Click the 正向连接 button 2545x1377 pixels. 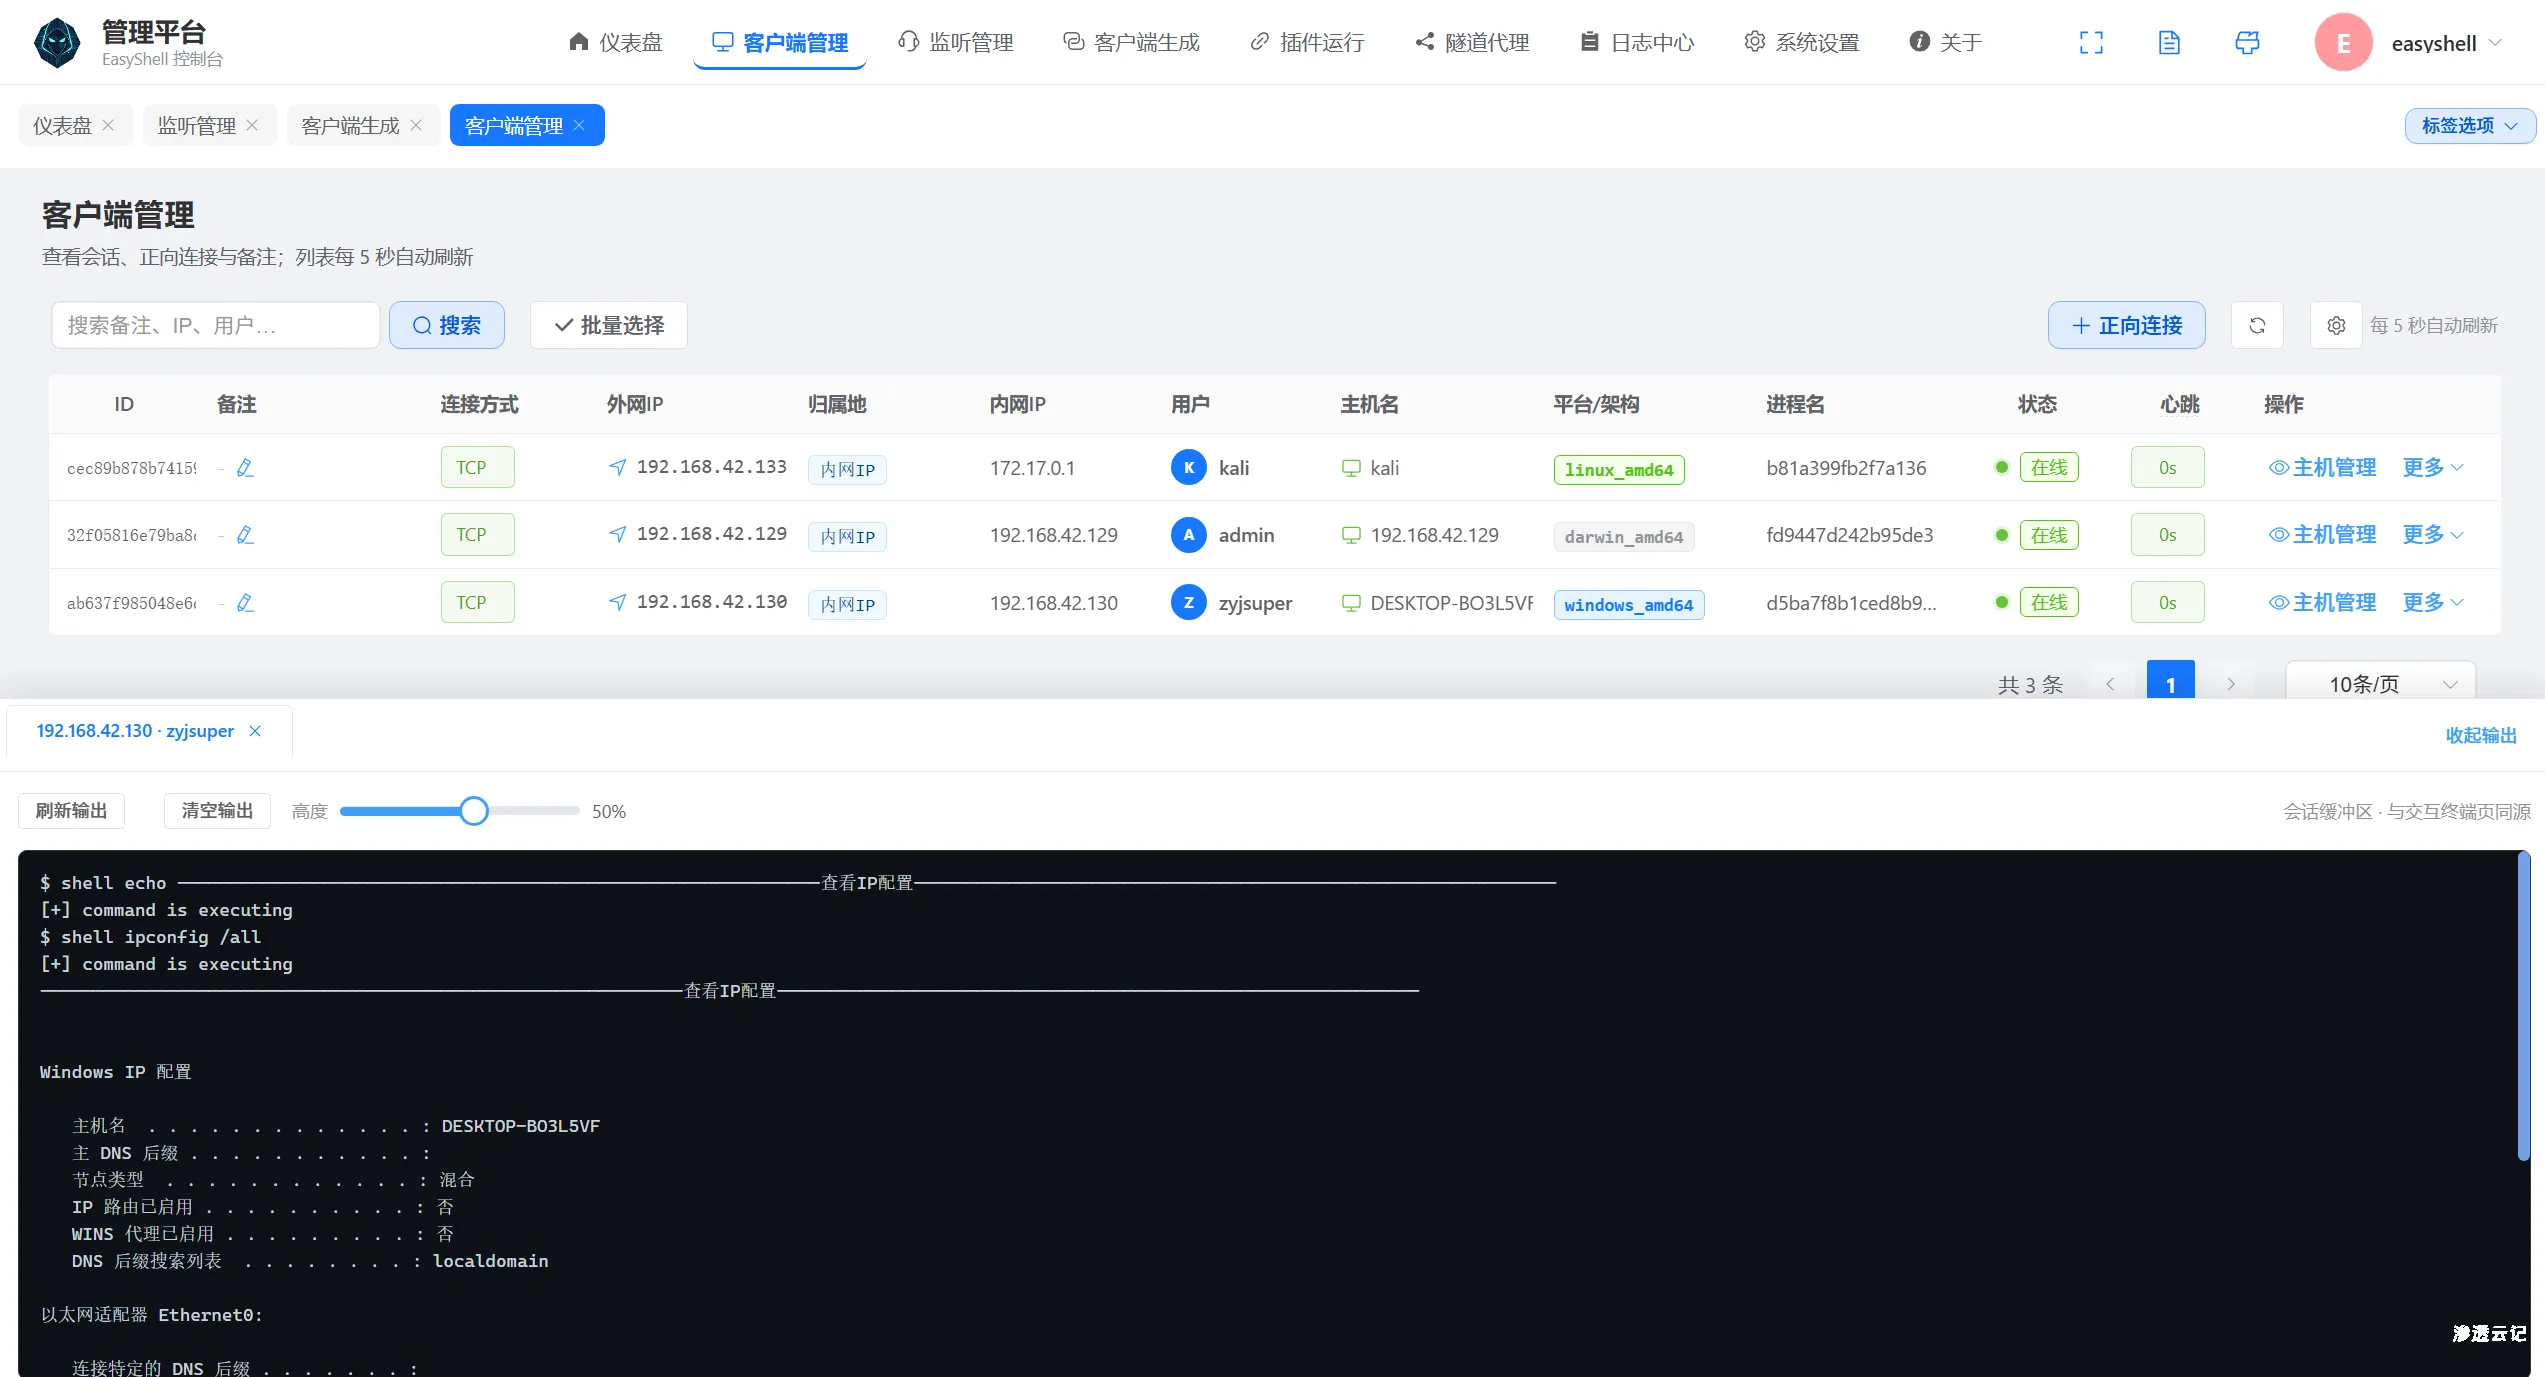point(2126,325)
